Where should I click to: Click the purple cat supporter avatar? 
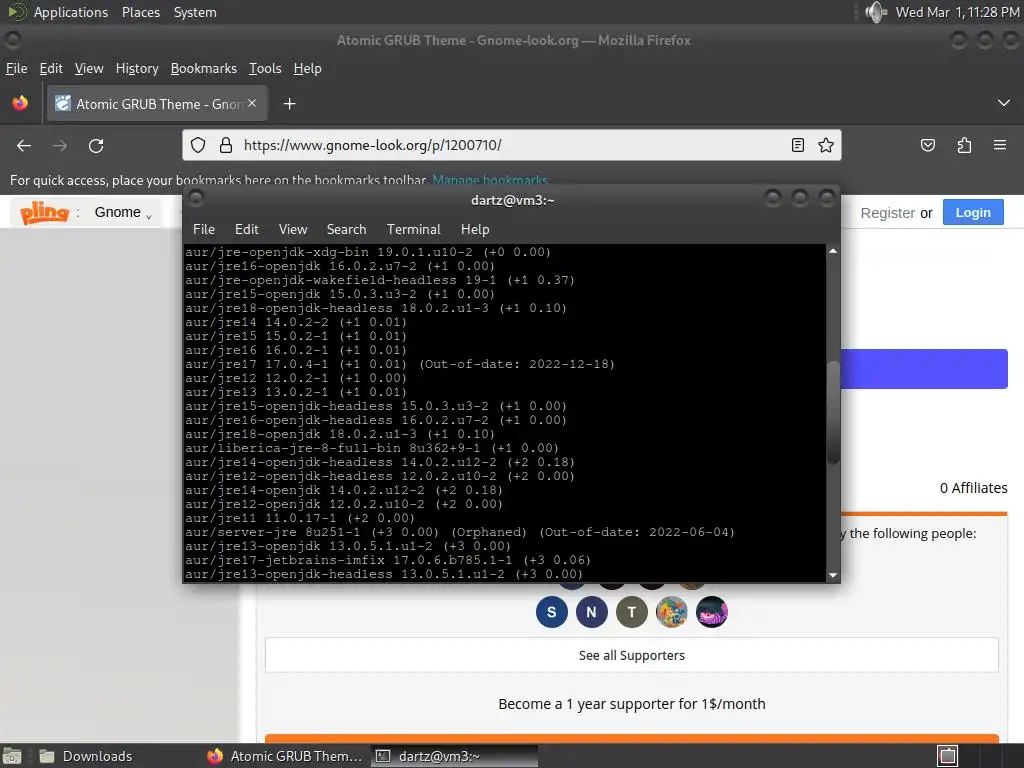pyautogui.click(x=712, y=612)
